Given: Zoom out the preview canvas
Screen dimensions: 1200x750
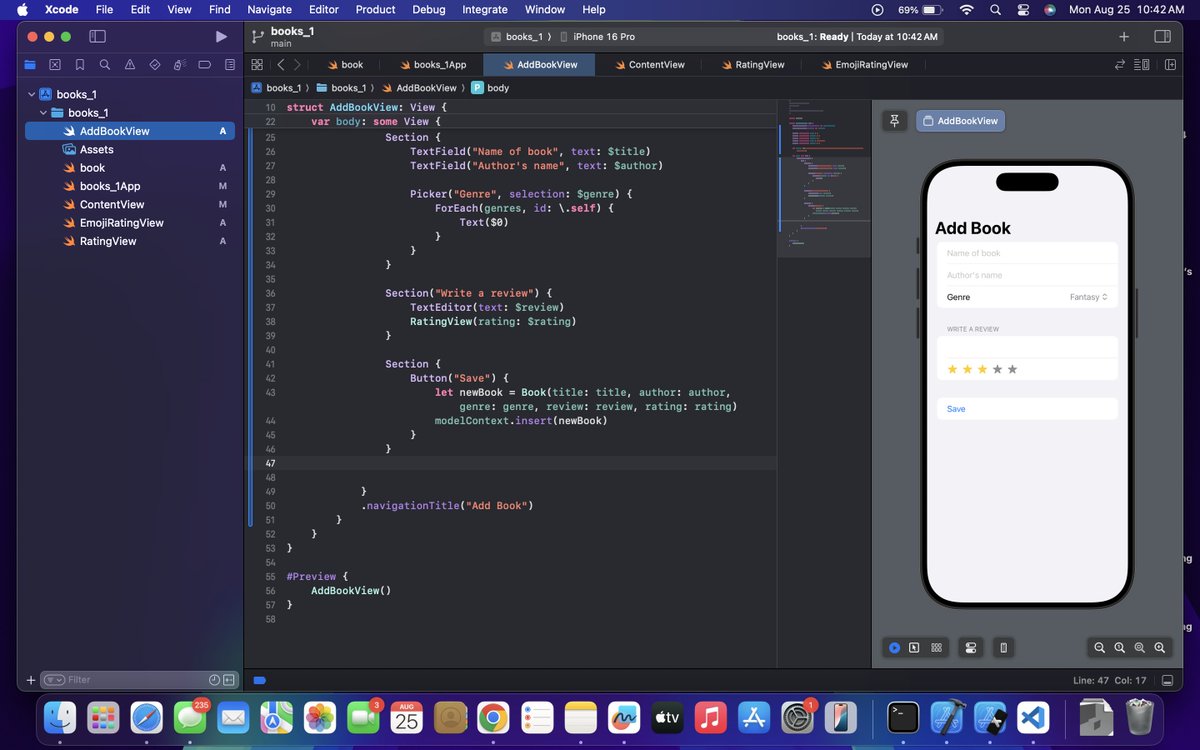Looking at the screenshot, I should [1100, 648].
